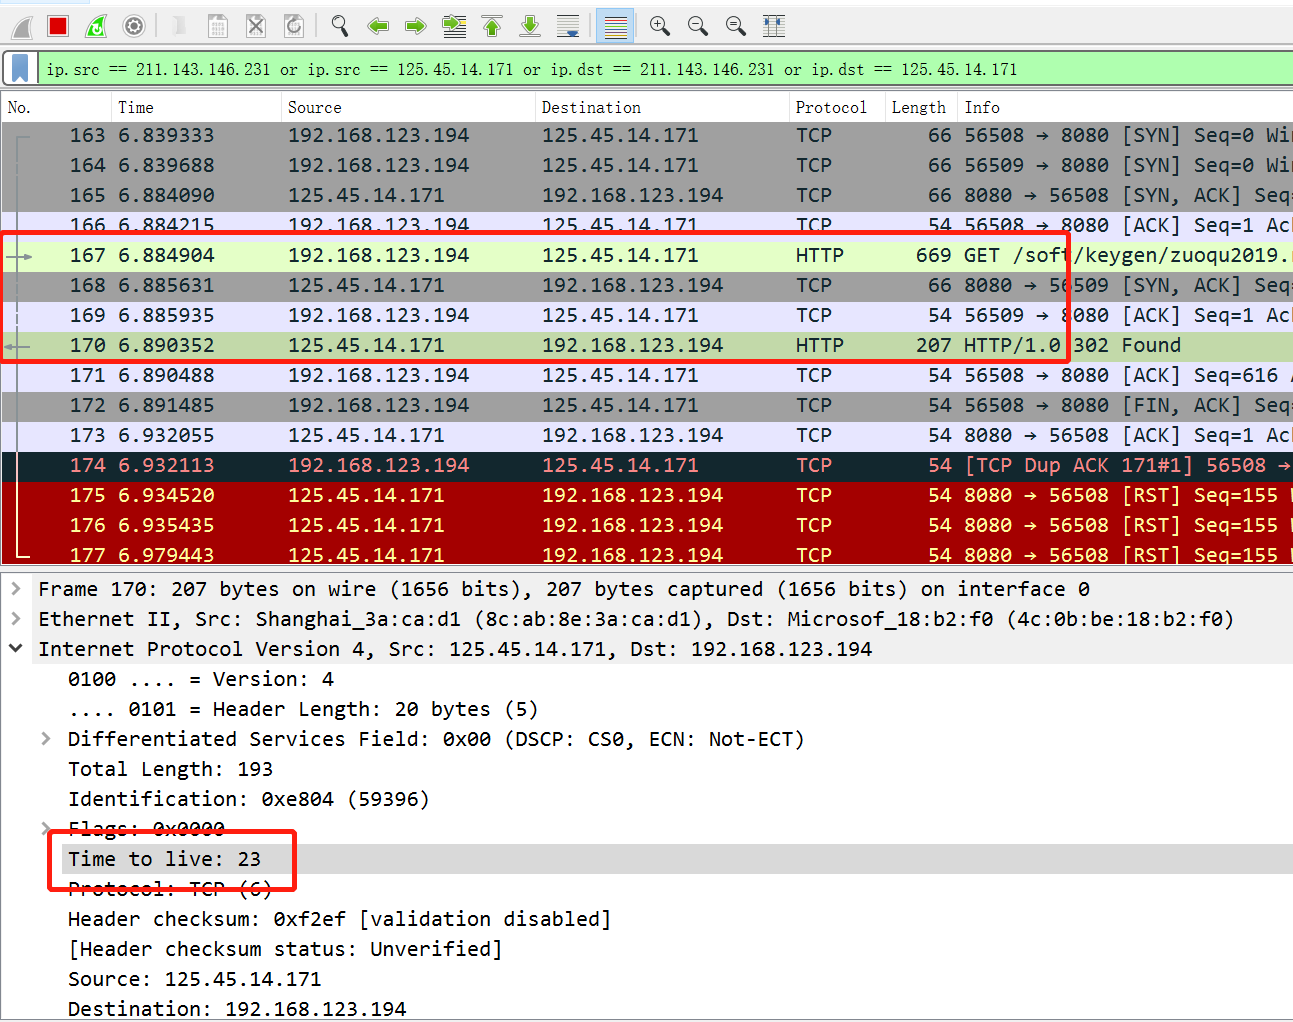Toggle packet list colorization

pyautogui.click(x=615, y=26)
